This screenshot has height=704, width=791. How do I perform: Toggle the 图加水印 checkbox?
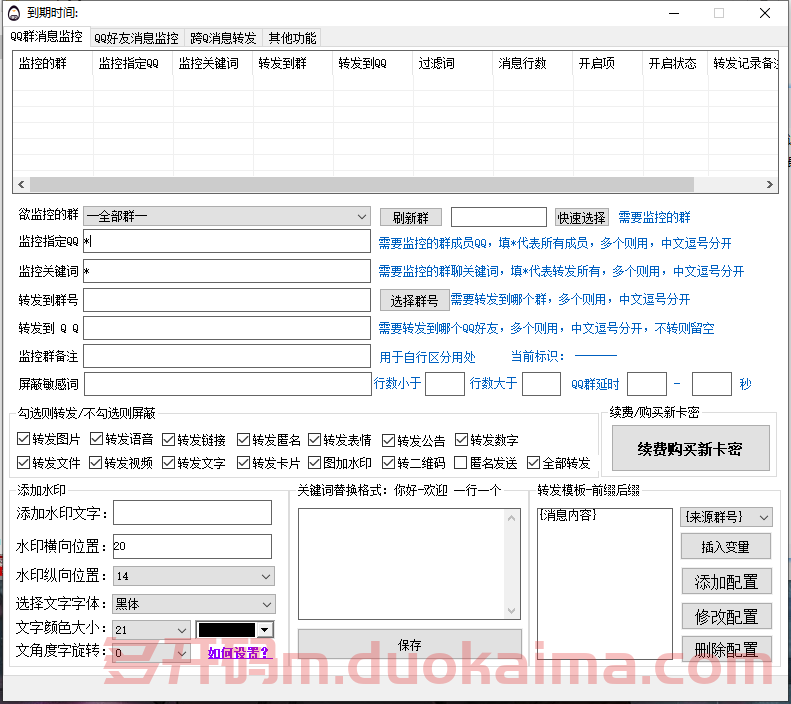click(x=315, y=463)
